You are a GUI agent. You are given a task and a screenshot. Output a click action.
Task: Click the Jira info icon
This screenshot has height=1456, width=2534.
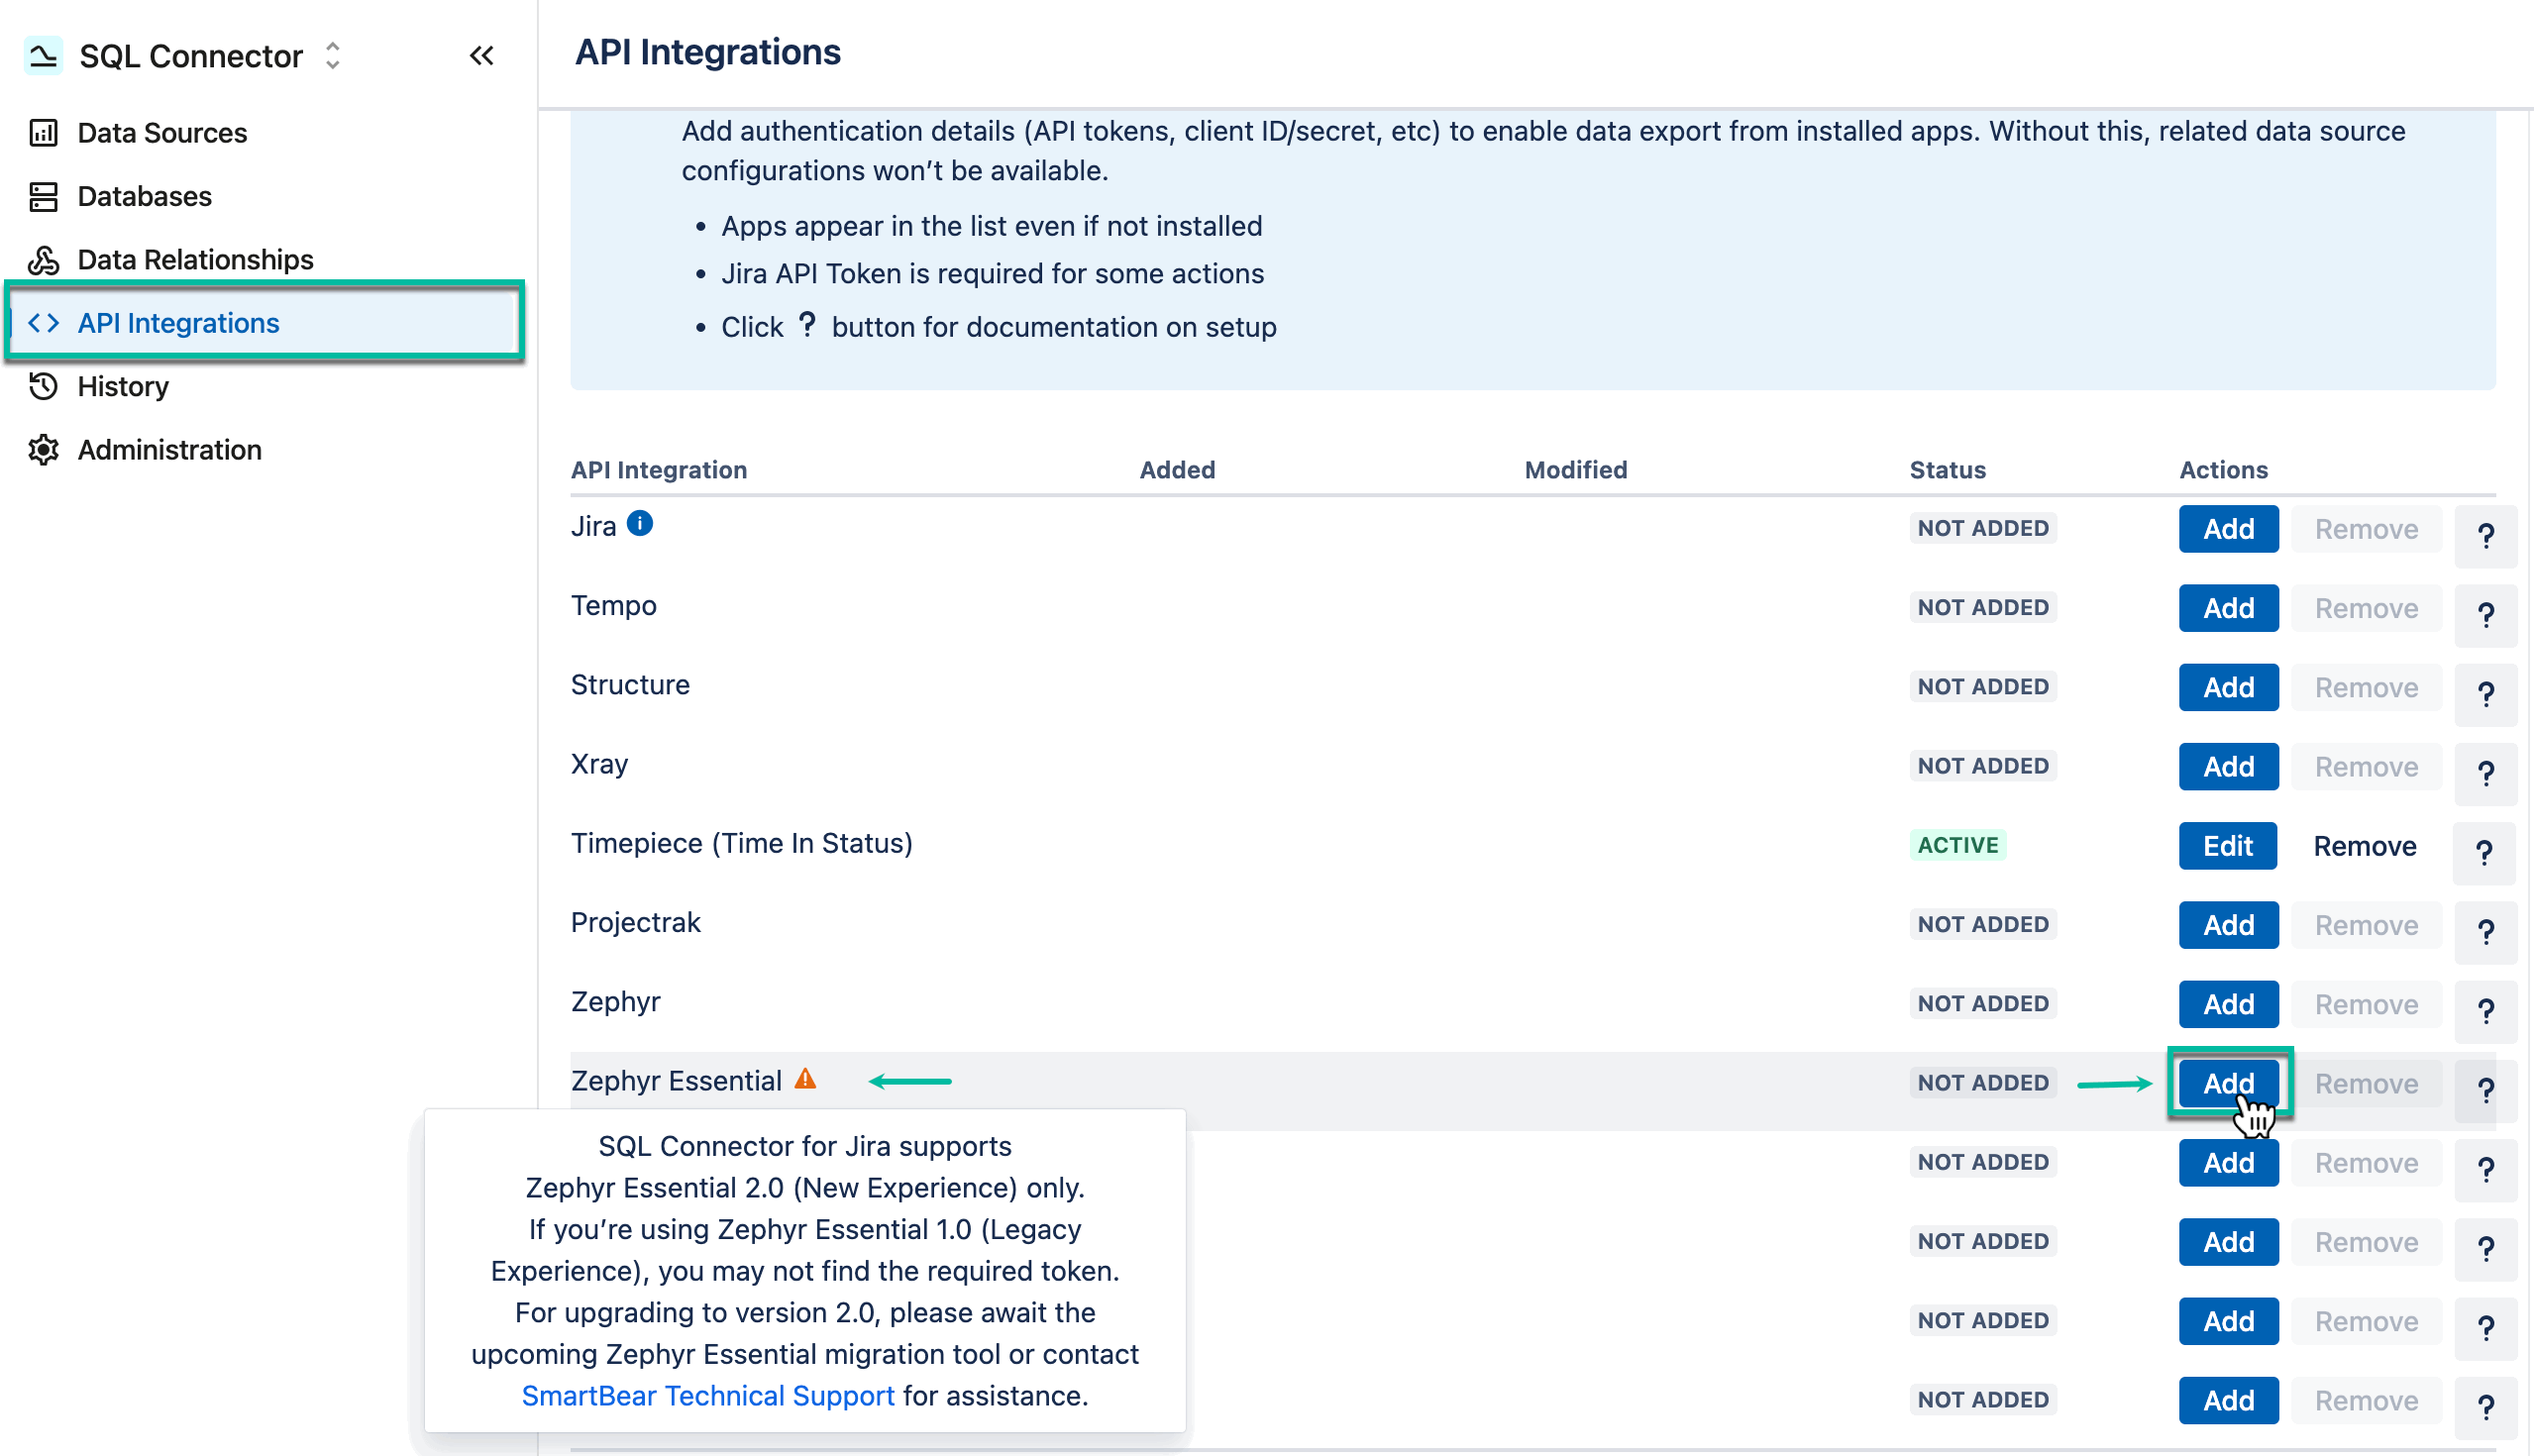[x=640, y=522]
